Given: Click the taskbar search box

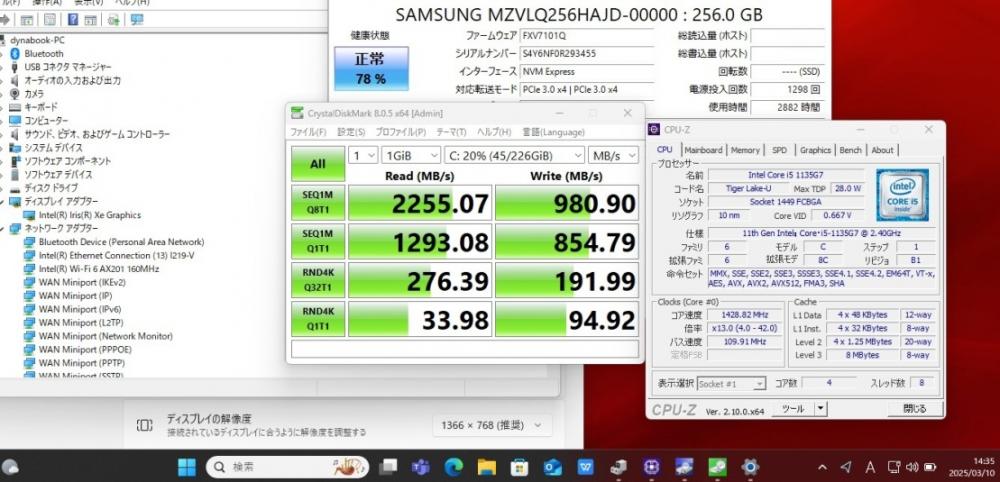Looking at the screenshot, I should [287, 467].
